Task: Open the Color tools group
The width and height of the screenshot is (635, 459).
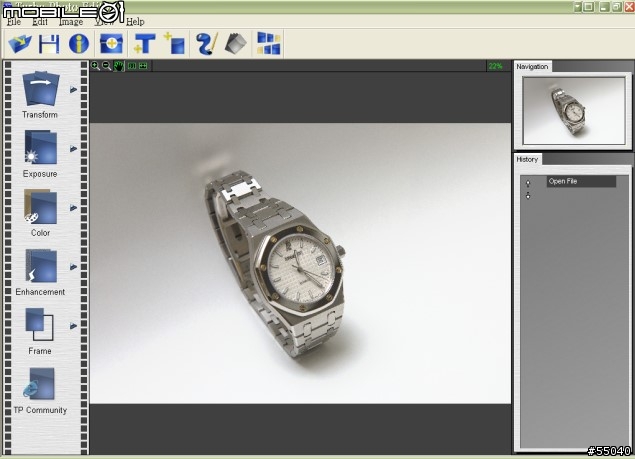Action: point(40,207)
